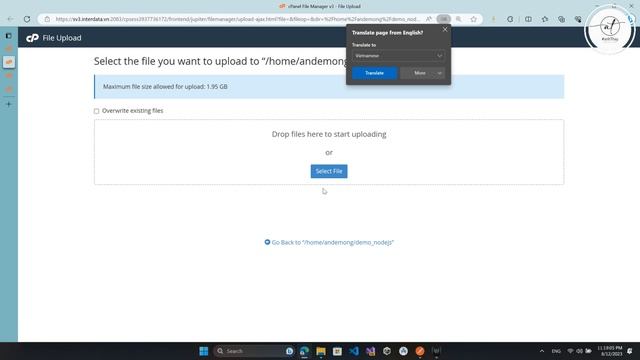Open Visual Studio from taskbar
Viewport: 640px width, 360px height.
[371, 351]
